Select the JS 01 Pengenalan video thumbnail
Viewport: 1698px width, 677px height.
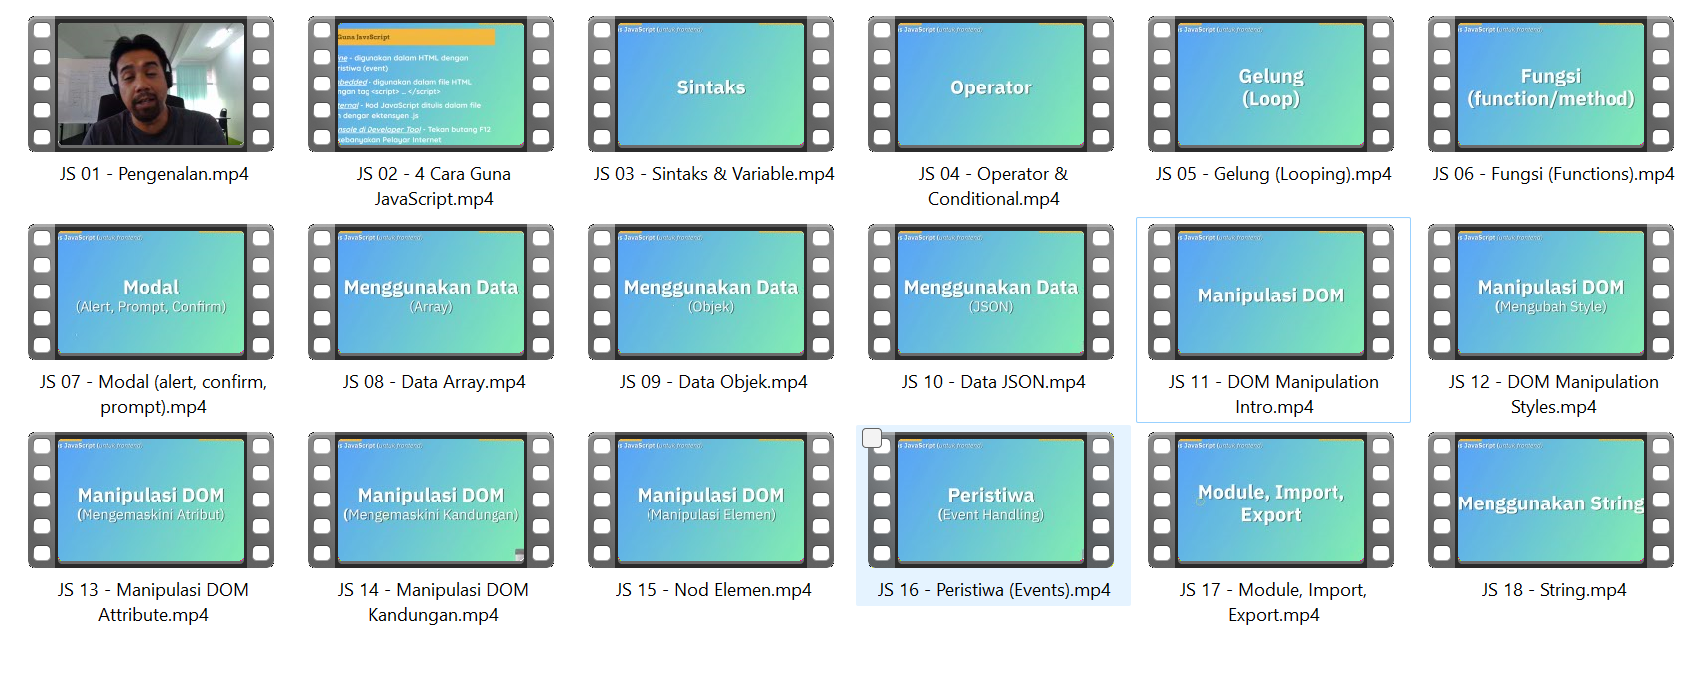(151, 84)
